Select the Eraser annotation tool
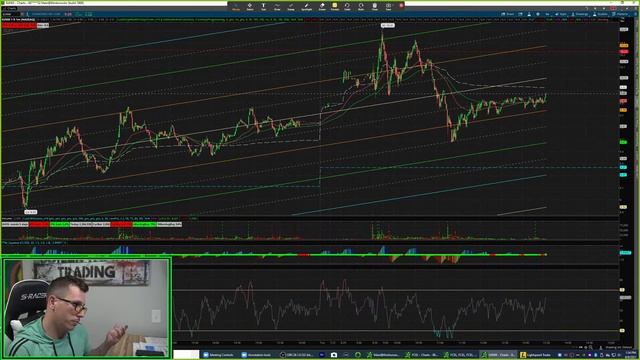This screenshot has height=360, width=640. (322, 6)
